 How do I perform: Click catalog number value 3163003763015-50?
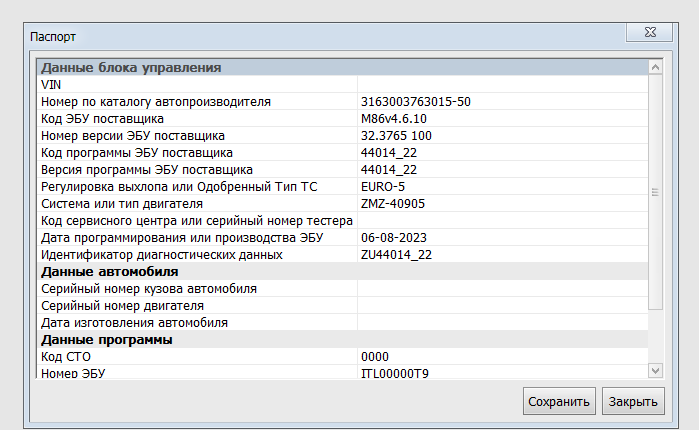[x=415, y=102]
